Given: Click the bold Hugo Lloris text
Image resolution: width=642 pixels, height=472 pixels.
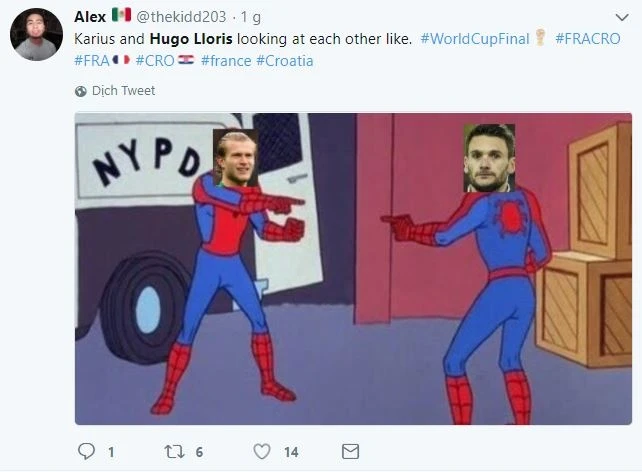Looking at the screenshot, I should [191, 39].
